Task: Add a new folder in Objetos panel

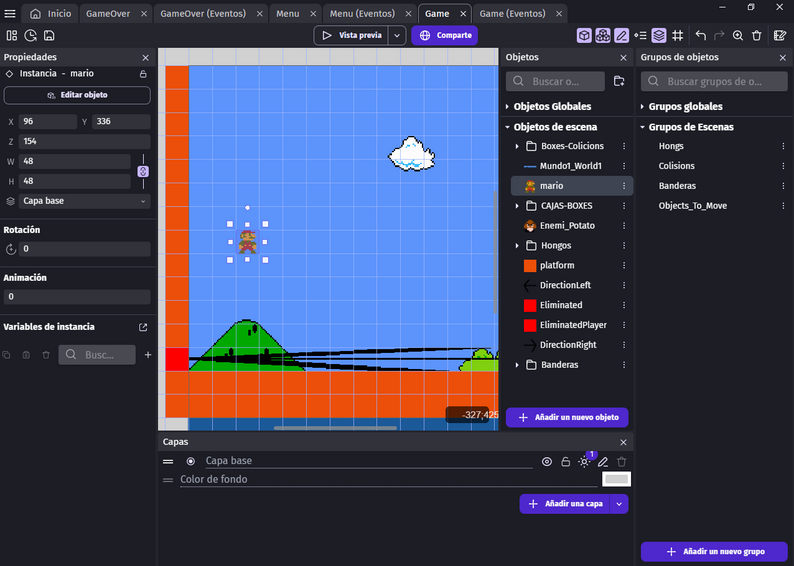Action: tap(619, 81)
